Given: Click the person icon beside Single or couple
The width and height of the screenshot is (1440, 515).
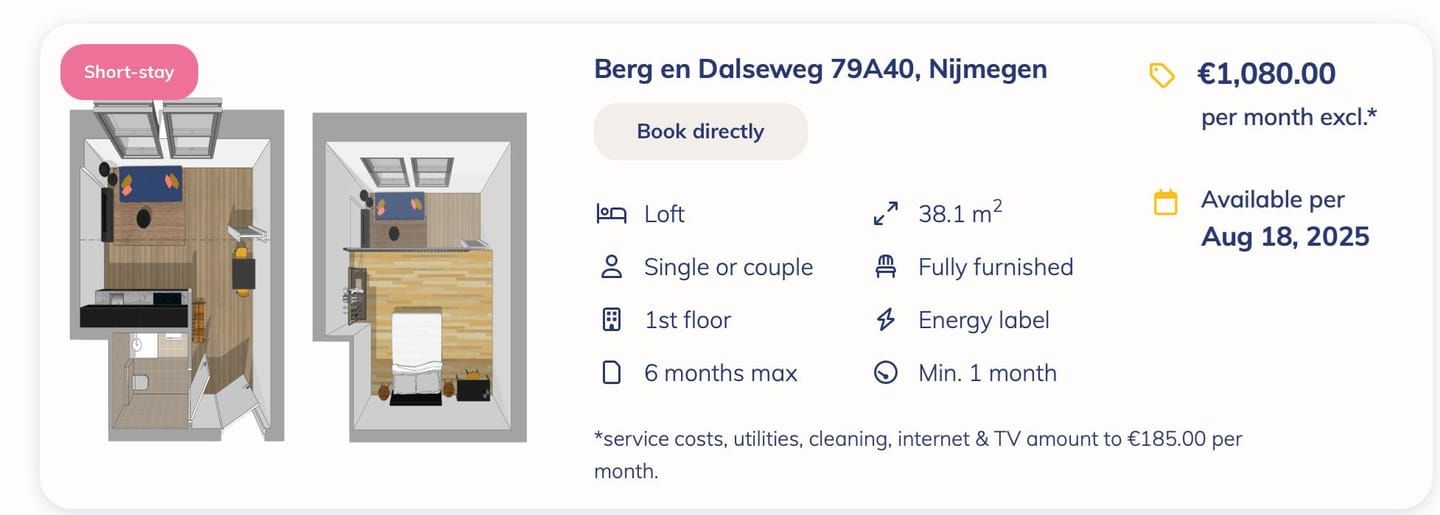Looking at the screenshot, I should pos(611,267).
